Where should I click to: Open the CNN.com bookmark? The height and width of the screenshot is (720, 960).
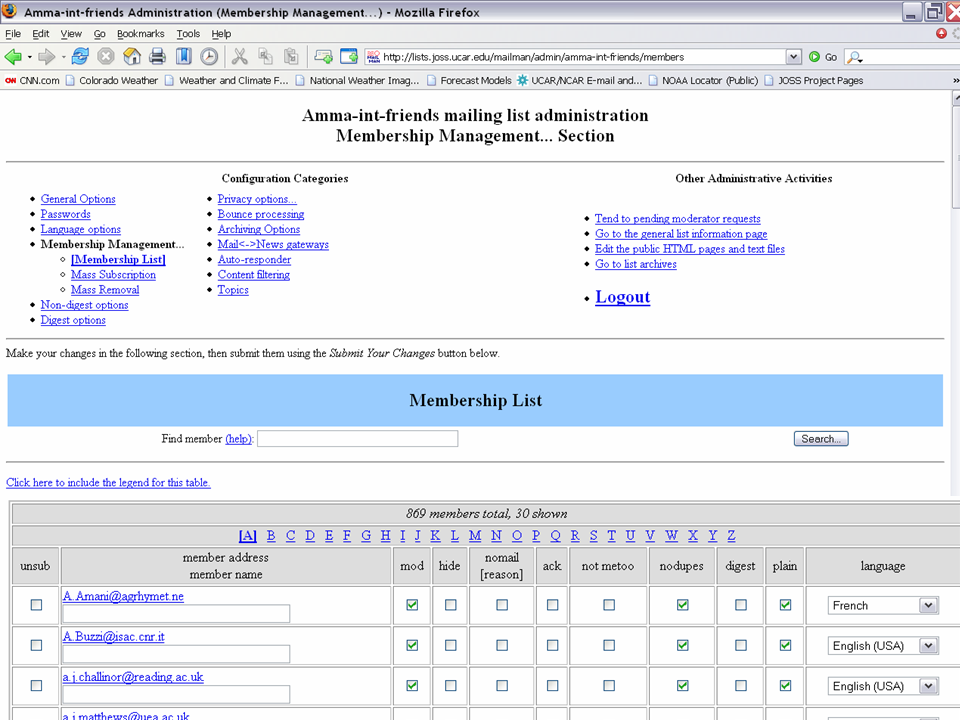pos(32,80)
